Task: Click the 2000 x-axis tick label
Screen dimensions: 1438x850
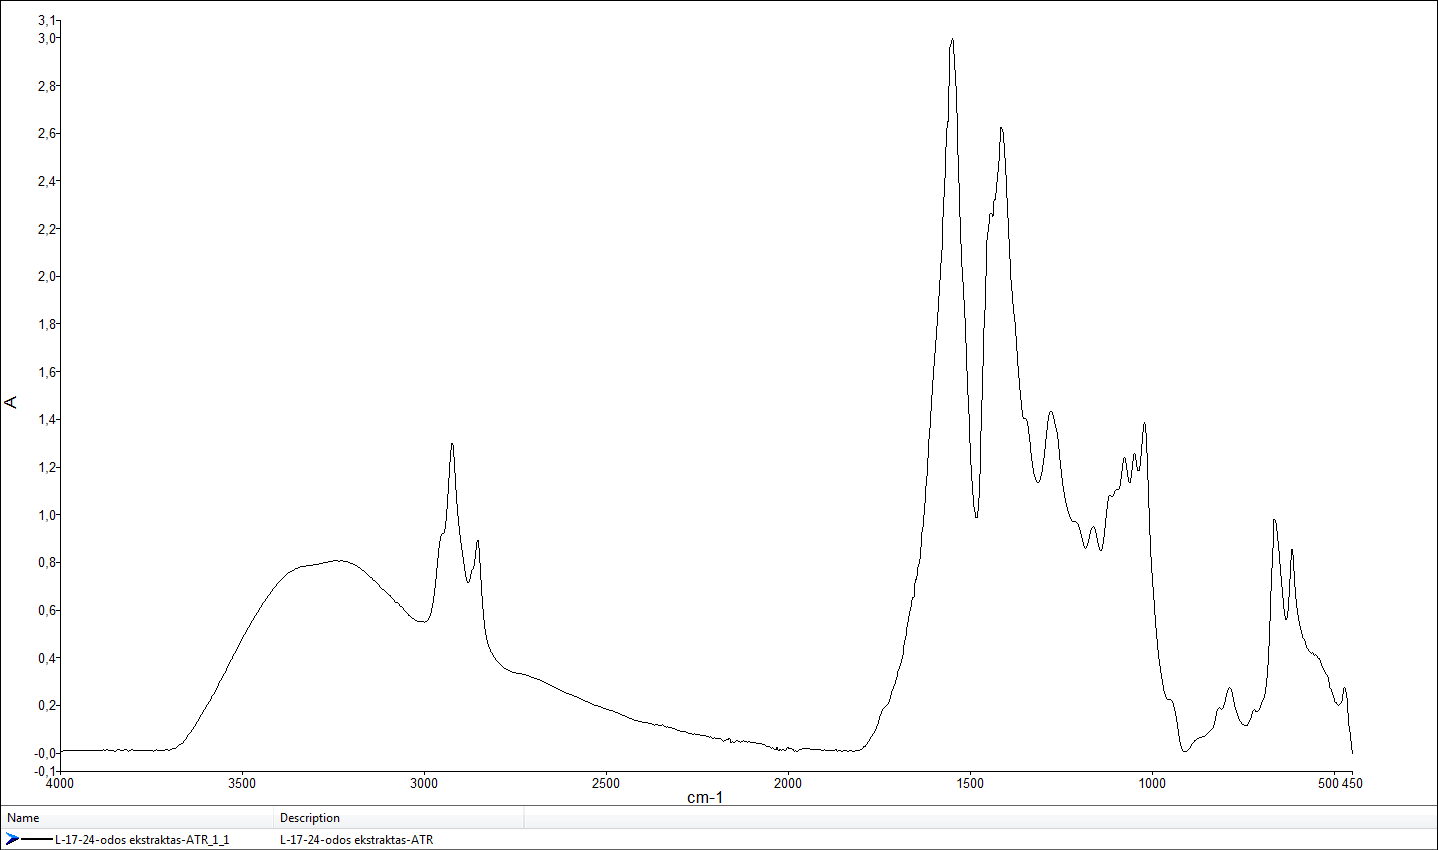Action: (x=788, y=783)
